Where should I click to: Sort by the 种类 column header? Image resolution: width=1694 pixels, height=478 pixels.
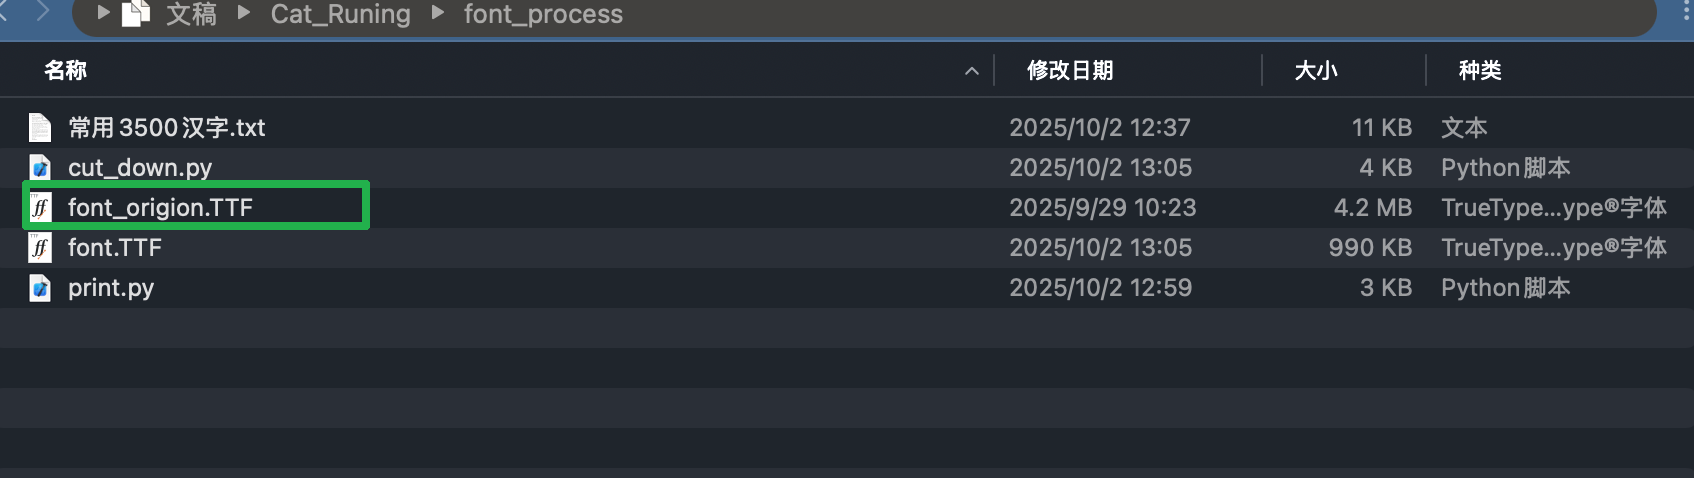click(1479, 70)
